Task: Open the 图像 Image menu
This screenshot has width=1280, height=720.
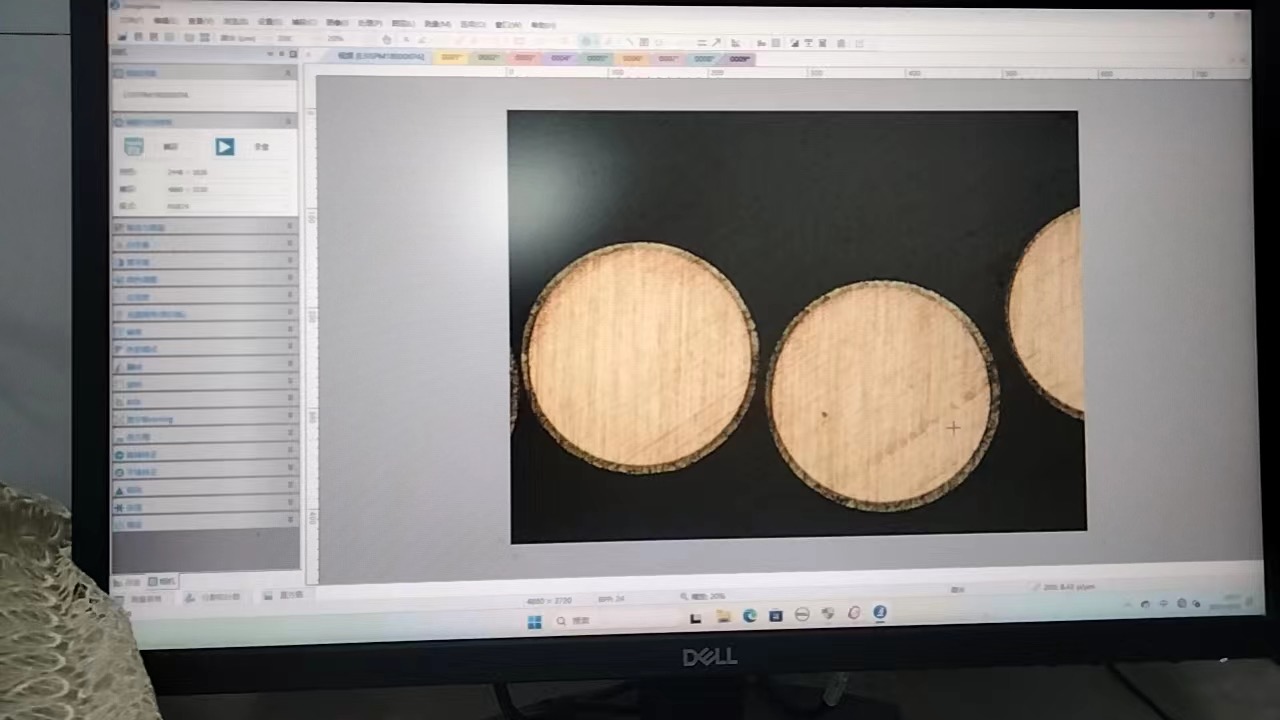Action: [x=336, y=22]
